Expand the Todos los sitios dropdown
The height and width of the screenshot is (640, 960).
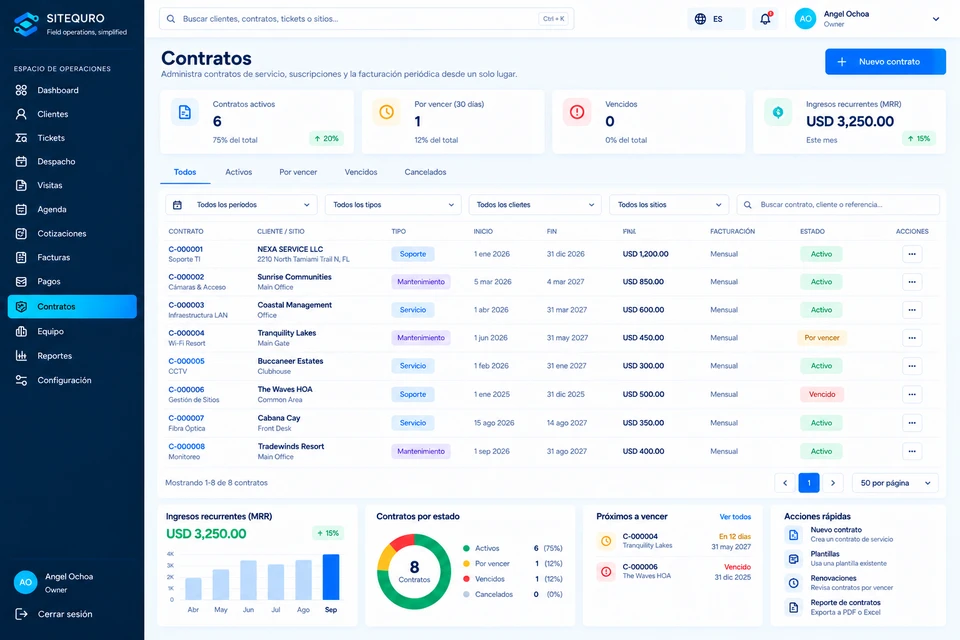(x=669, y=205)
